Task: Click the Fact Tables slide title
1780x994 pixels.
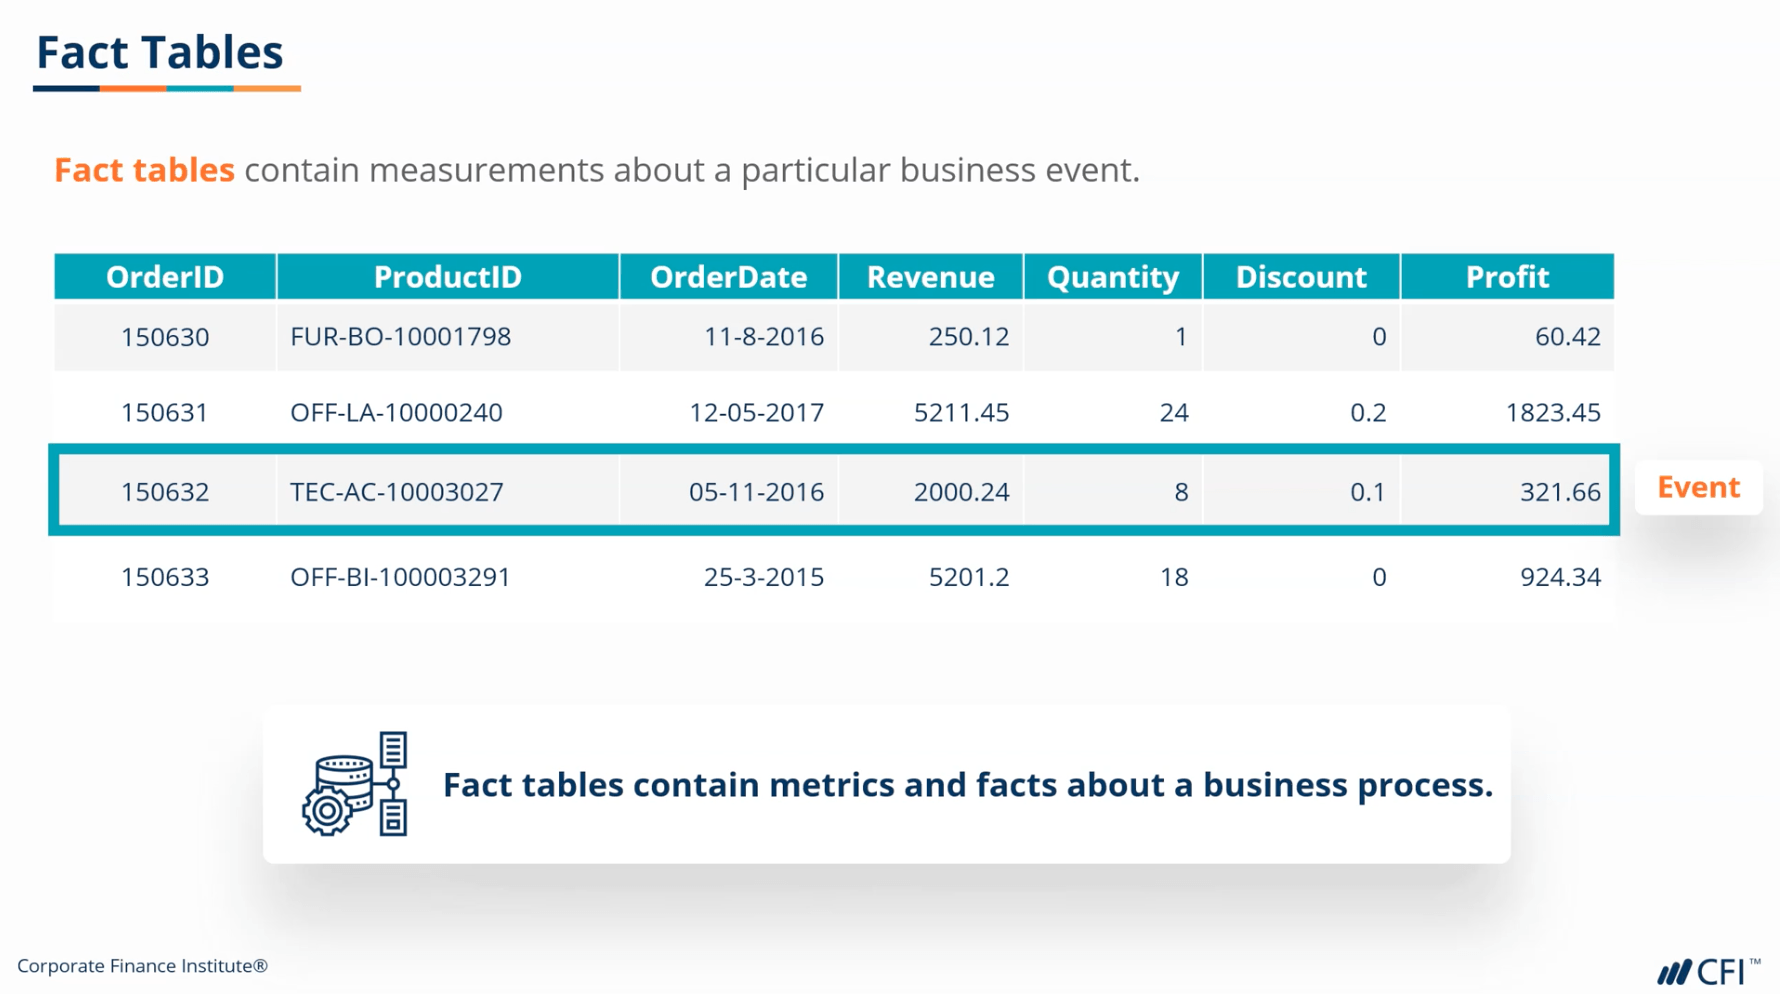Action: [x=160, y=53]
